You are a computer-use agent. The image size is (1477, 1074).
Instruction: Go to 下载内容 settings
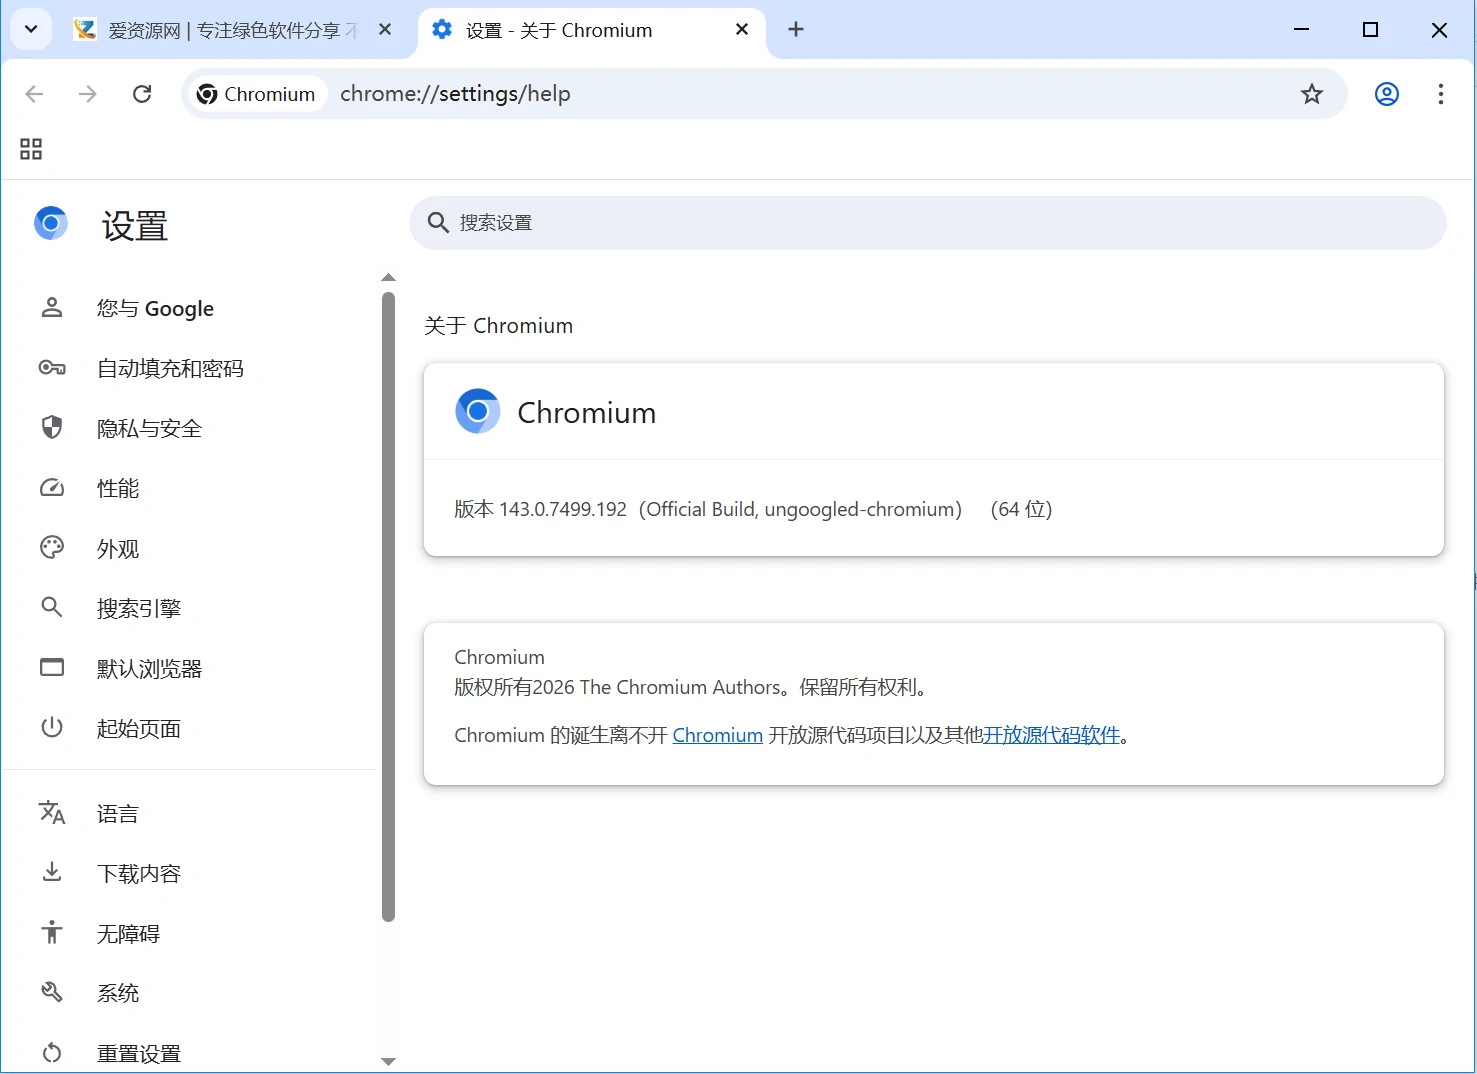(x=138, y=874)
